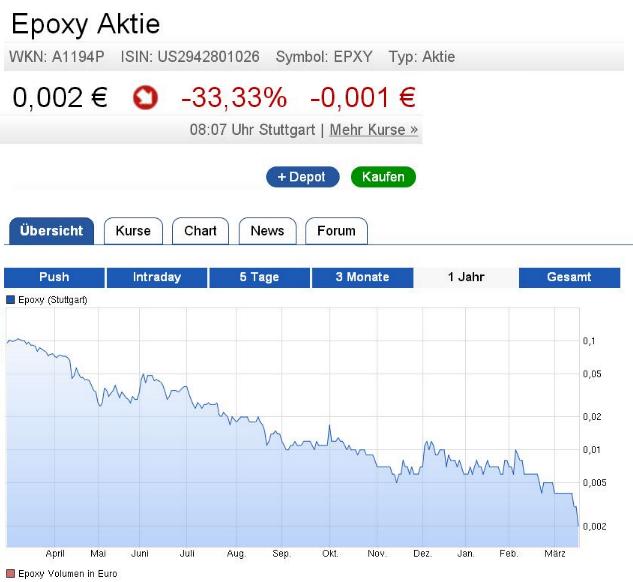Add stock with the + Depot button
The image size is (633, 582).
click(303, 177)
